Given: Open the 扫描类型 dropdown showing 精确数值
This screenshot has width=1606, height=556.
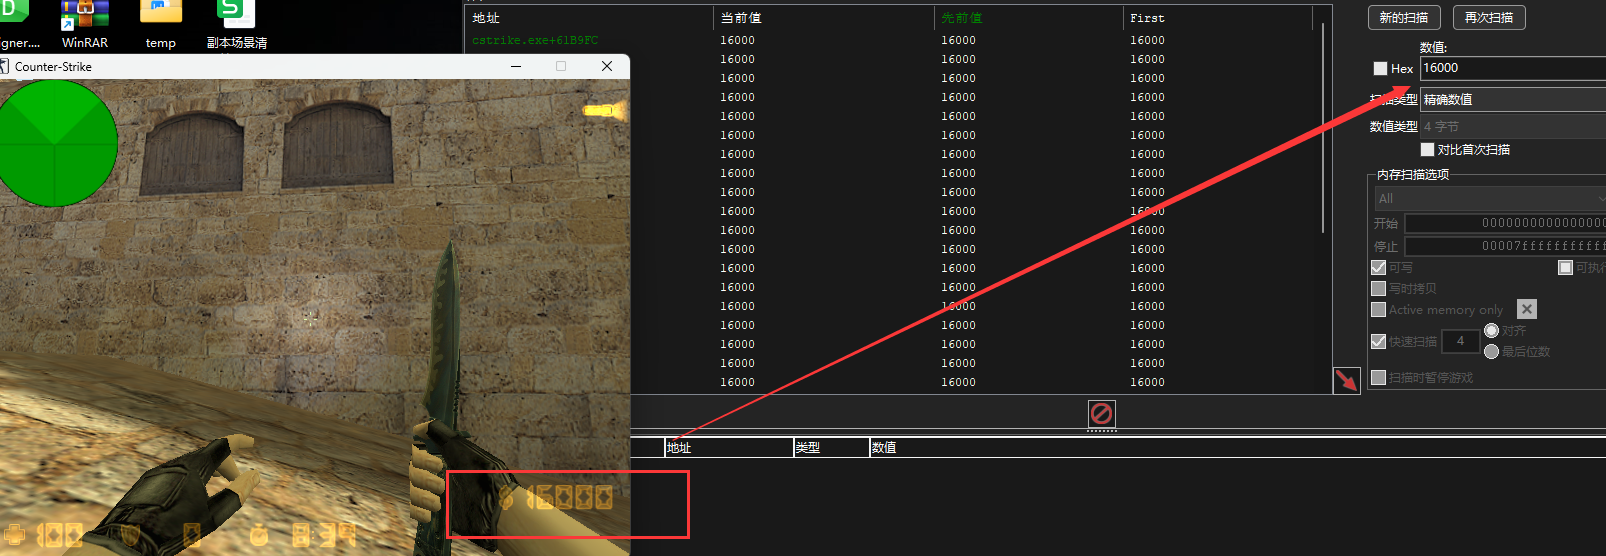Looking at the screenshot, I should [x=1513, y=99].
